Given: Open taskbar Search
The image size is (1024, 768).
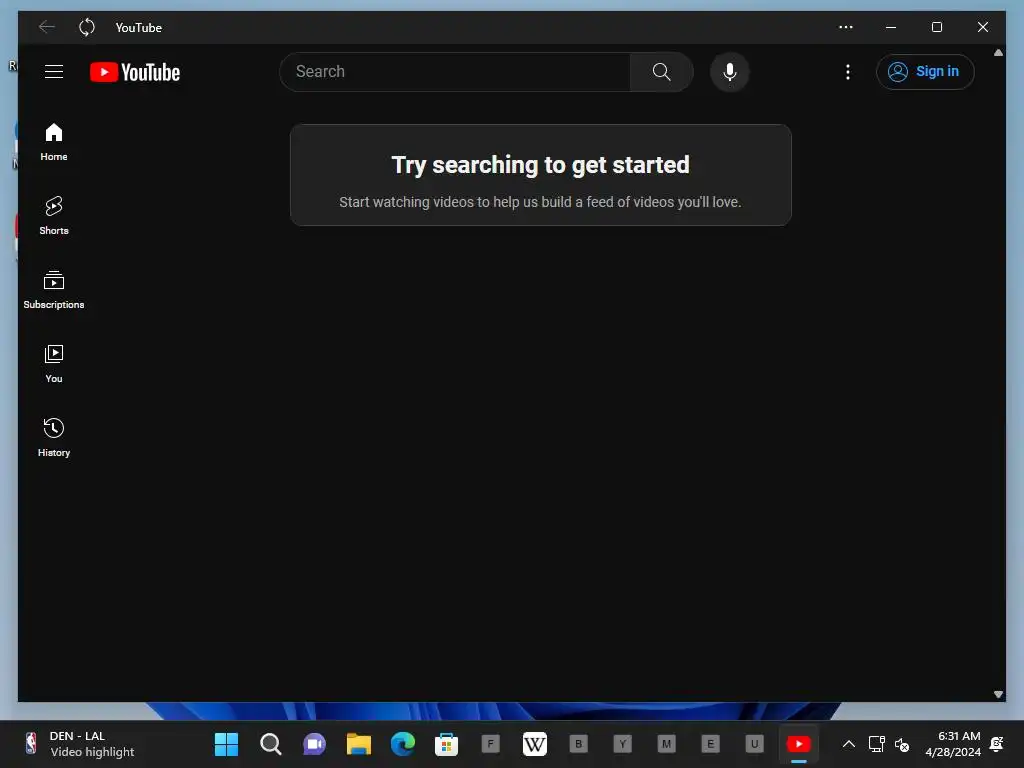Looking at the screenshot, I should click(270, 744).
